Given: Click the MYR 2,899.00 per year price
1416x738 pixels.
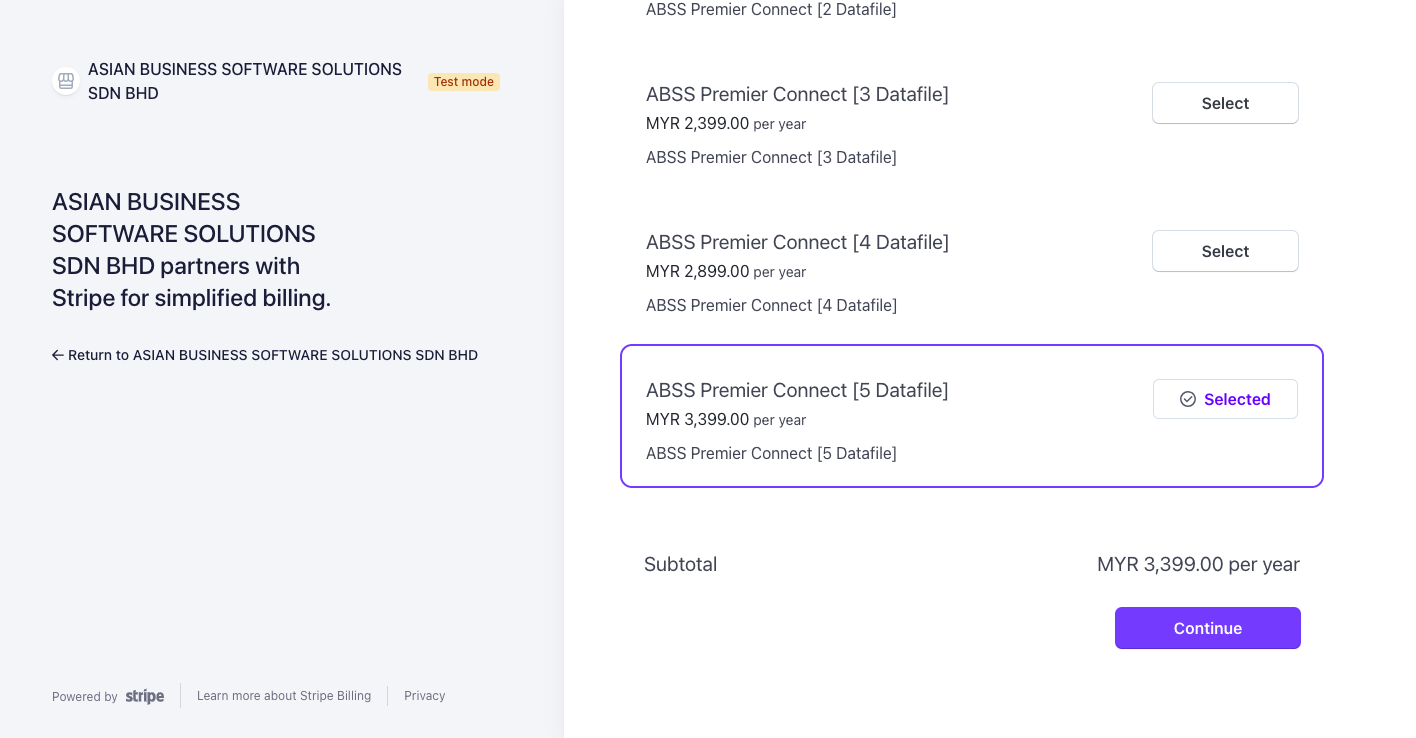Looking at the screenshot, I should click(726, 272).
